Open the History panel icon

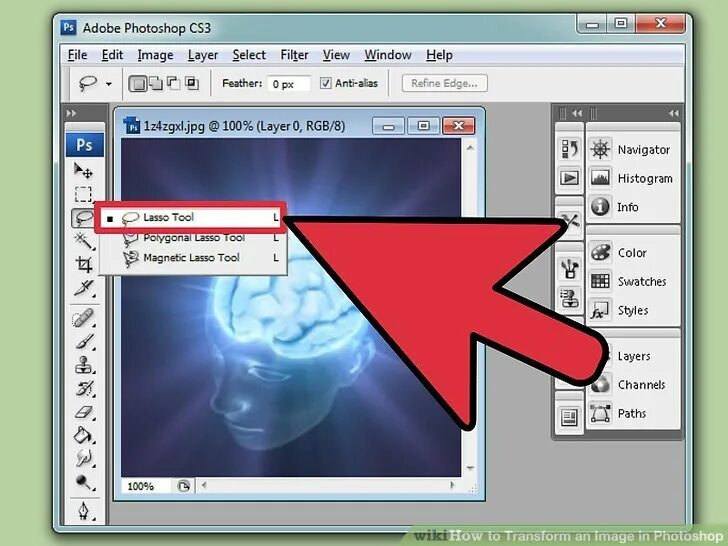(x=570, y=149)
